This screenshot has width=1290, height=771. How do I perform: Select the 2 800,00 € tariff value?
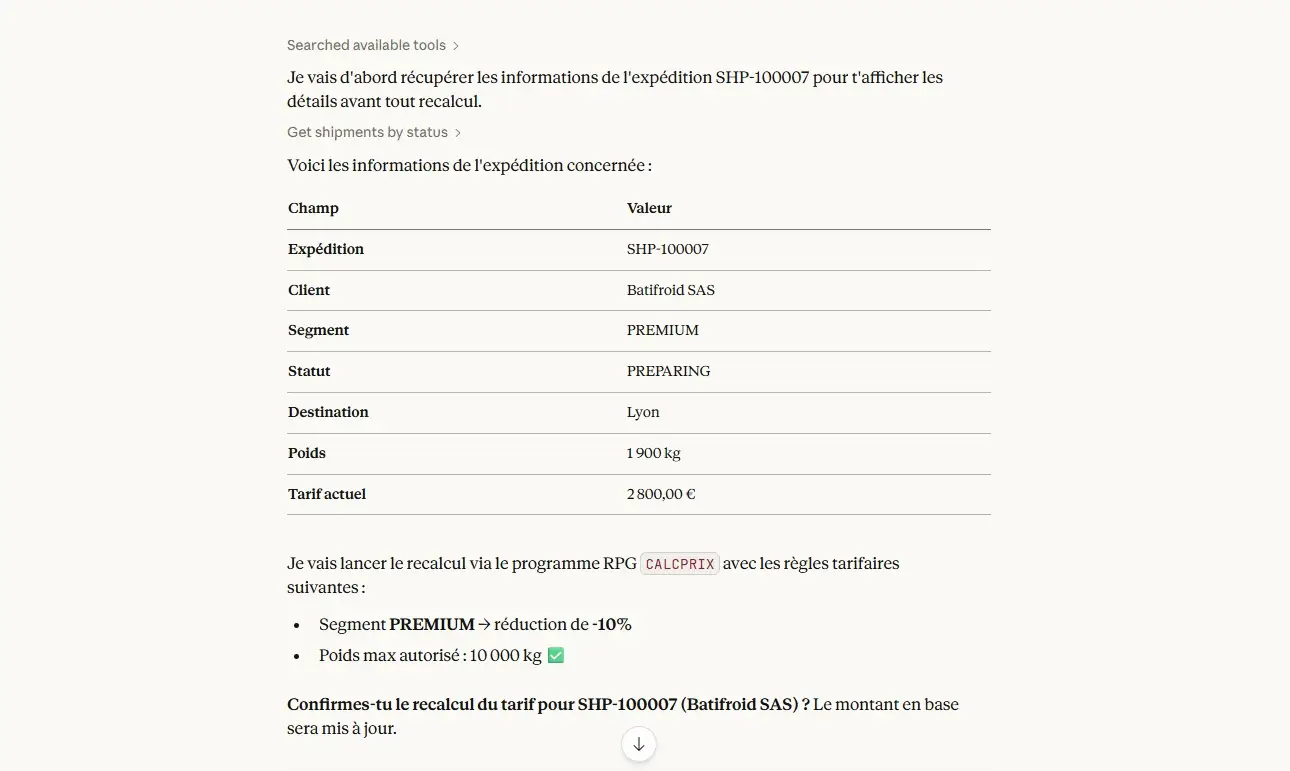tap(661, 493)
